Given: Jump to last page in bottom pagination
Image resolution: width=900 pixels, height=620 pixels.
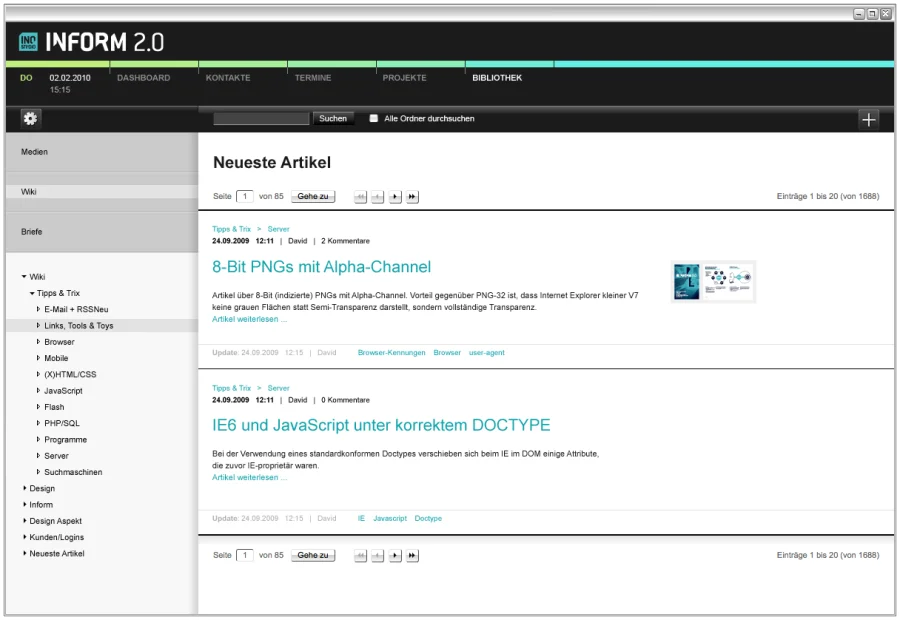Looking at the screenshot, I should (412, 556).
